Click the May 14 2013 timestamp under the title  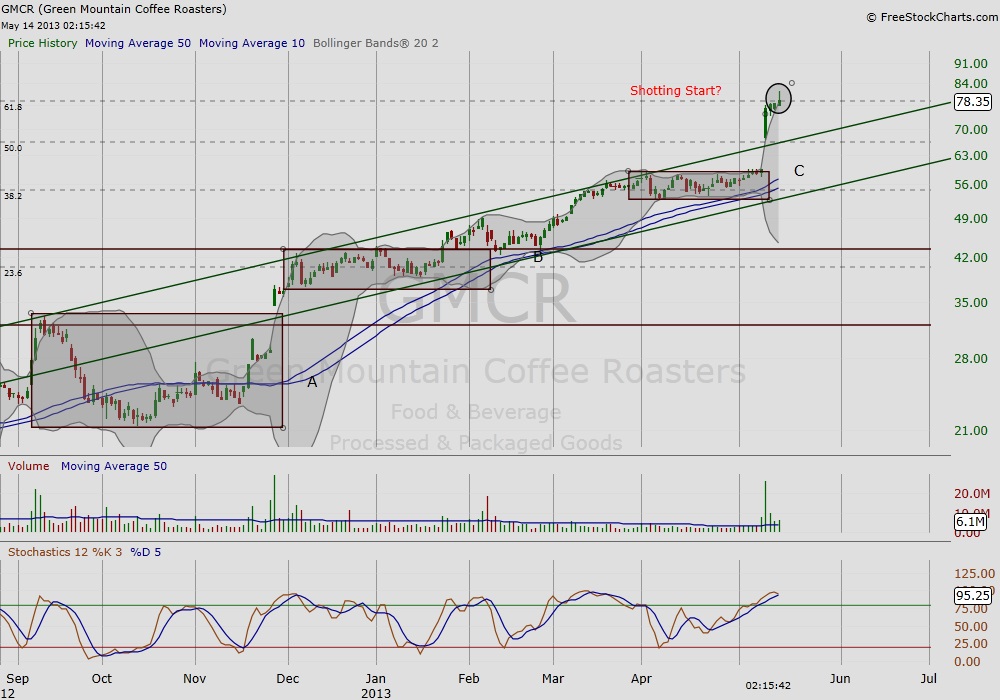coord(53,26)
